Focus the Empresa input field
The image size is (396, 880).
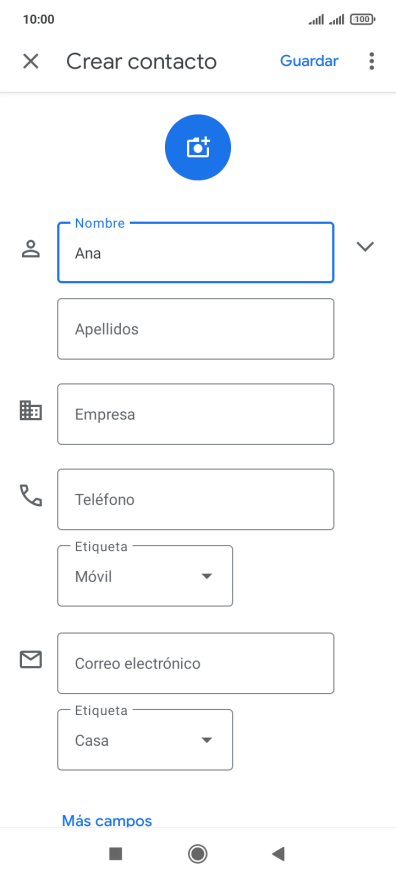coord(196,414)
